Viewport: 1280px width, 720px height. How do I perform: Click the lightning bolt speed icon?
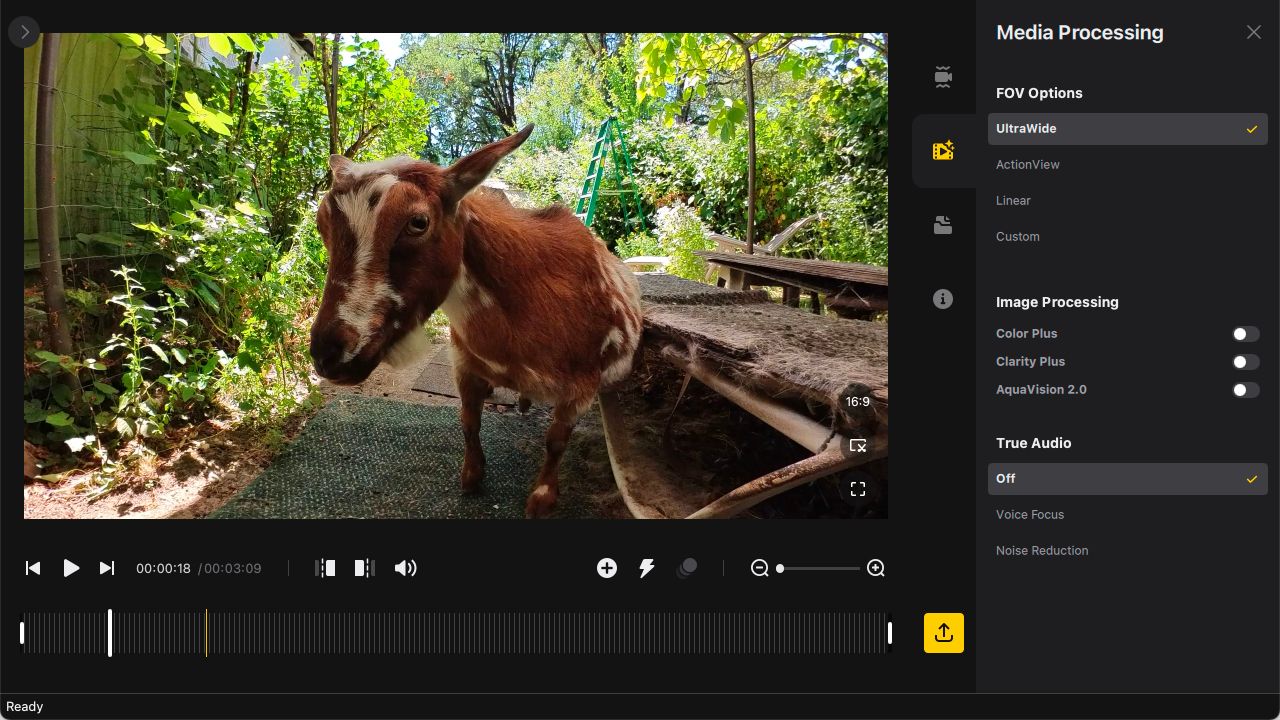[x=647, y=568]
